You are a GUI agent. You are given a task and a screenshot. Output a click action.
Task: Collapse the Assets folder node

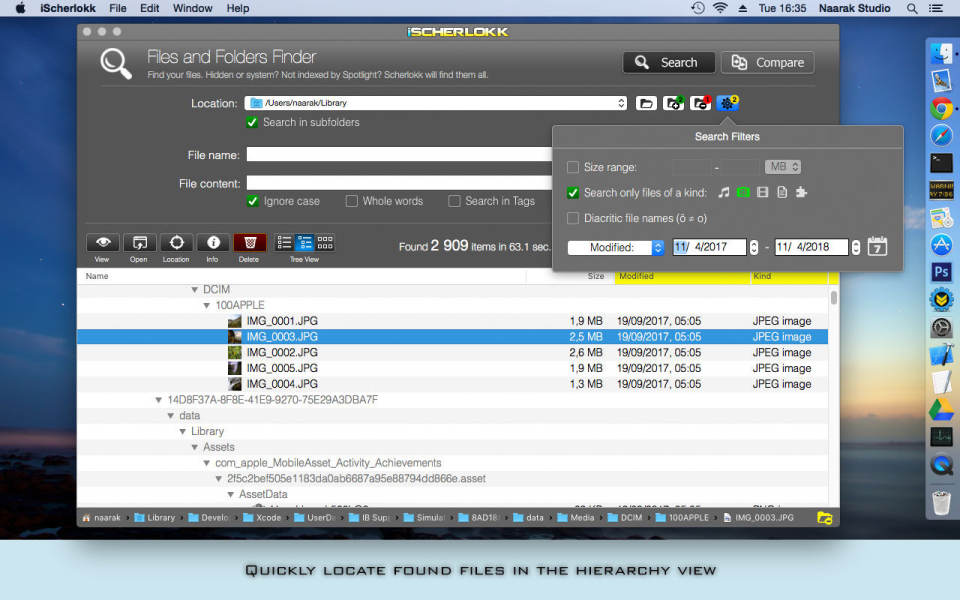point(194,448)
